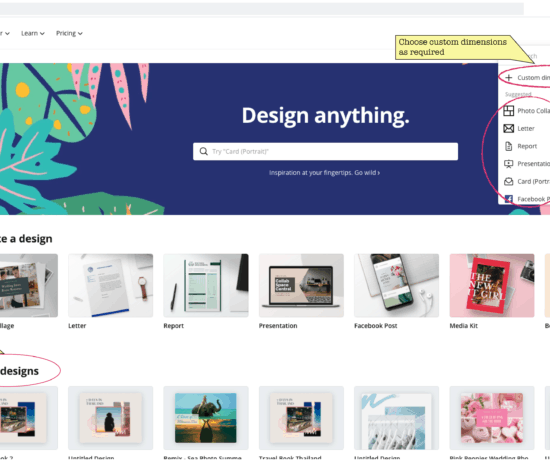Open the Travel Book Thailand design thumbnail

tap(301, 418)
